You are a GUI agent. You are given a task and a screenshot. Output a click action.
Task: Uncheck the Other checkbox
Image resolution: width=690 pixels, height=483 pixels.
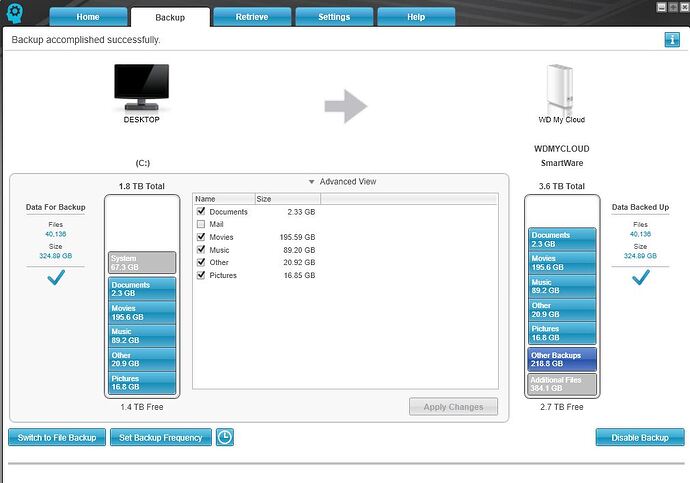tap(201, 262)
